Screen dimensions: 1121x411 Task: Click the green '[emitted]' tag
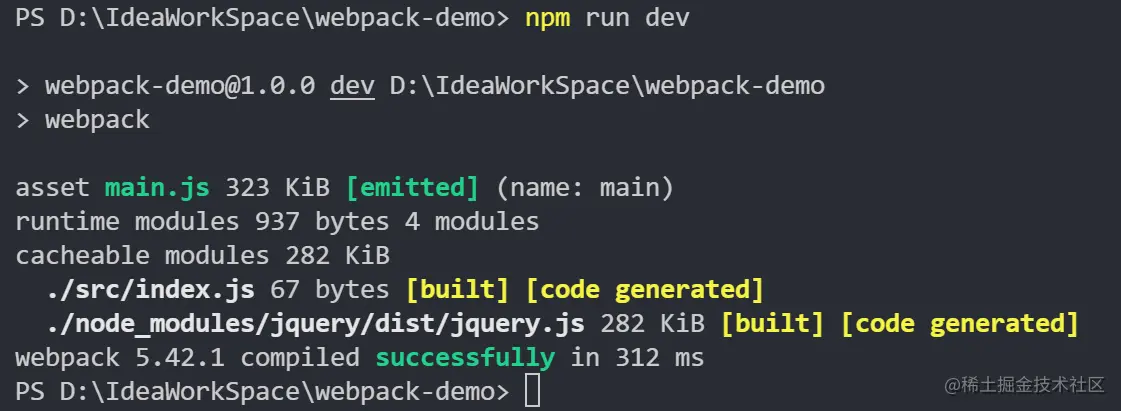coord(412,188)
